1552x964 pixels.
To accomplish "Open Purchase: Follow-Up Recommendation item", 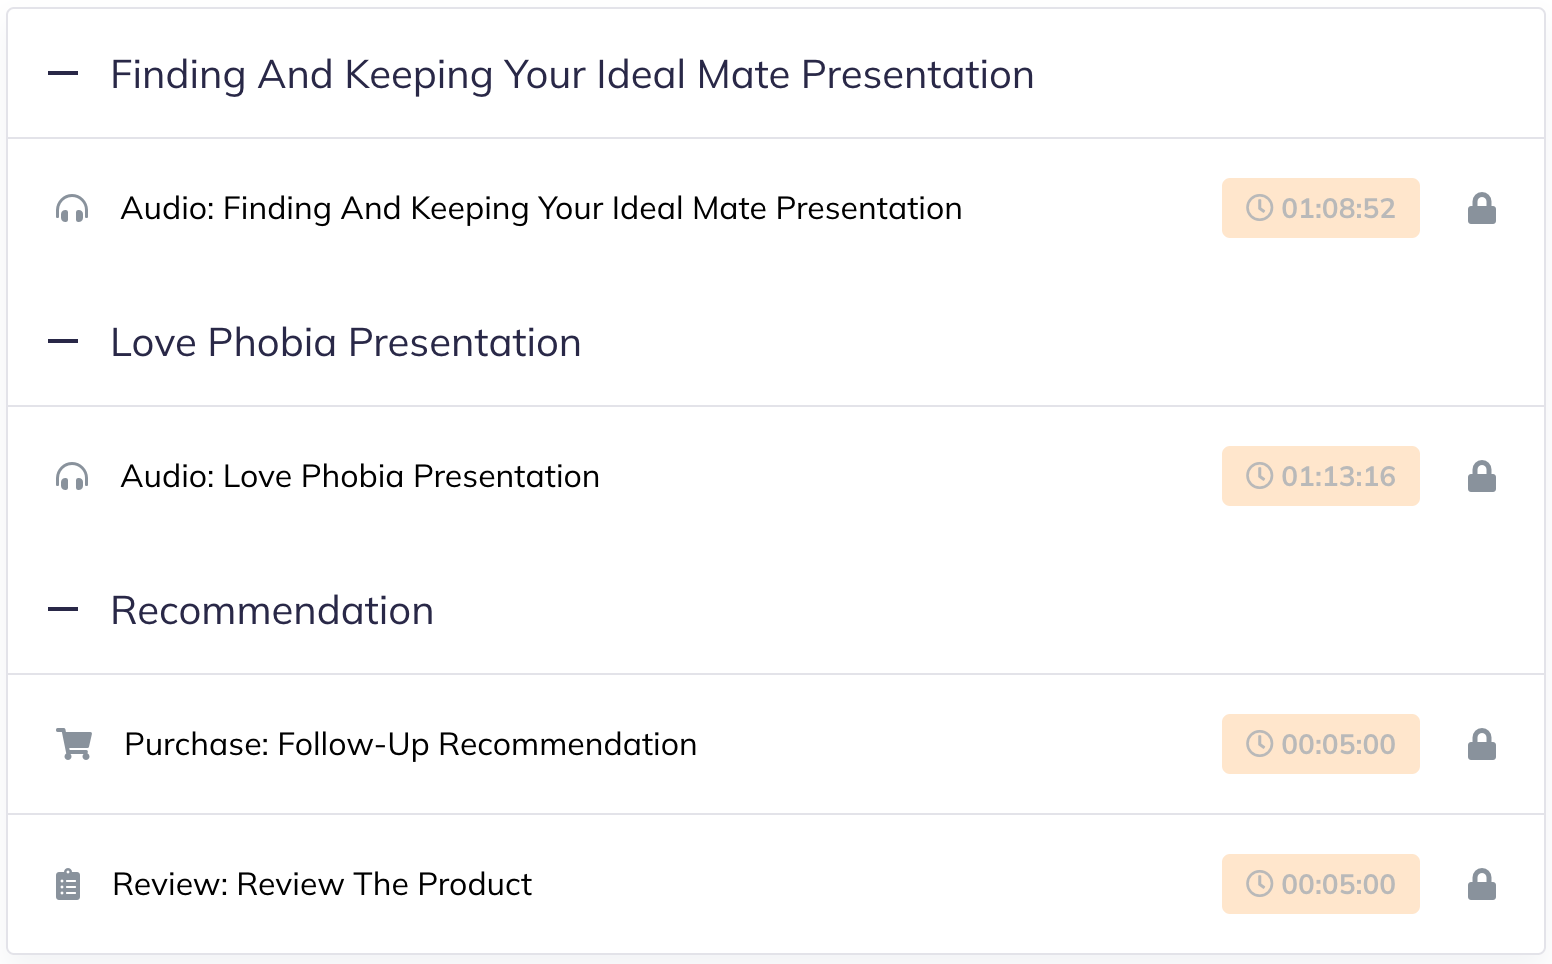I will pyautogui.click(x=410, y=744).
